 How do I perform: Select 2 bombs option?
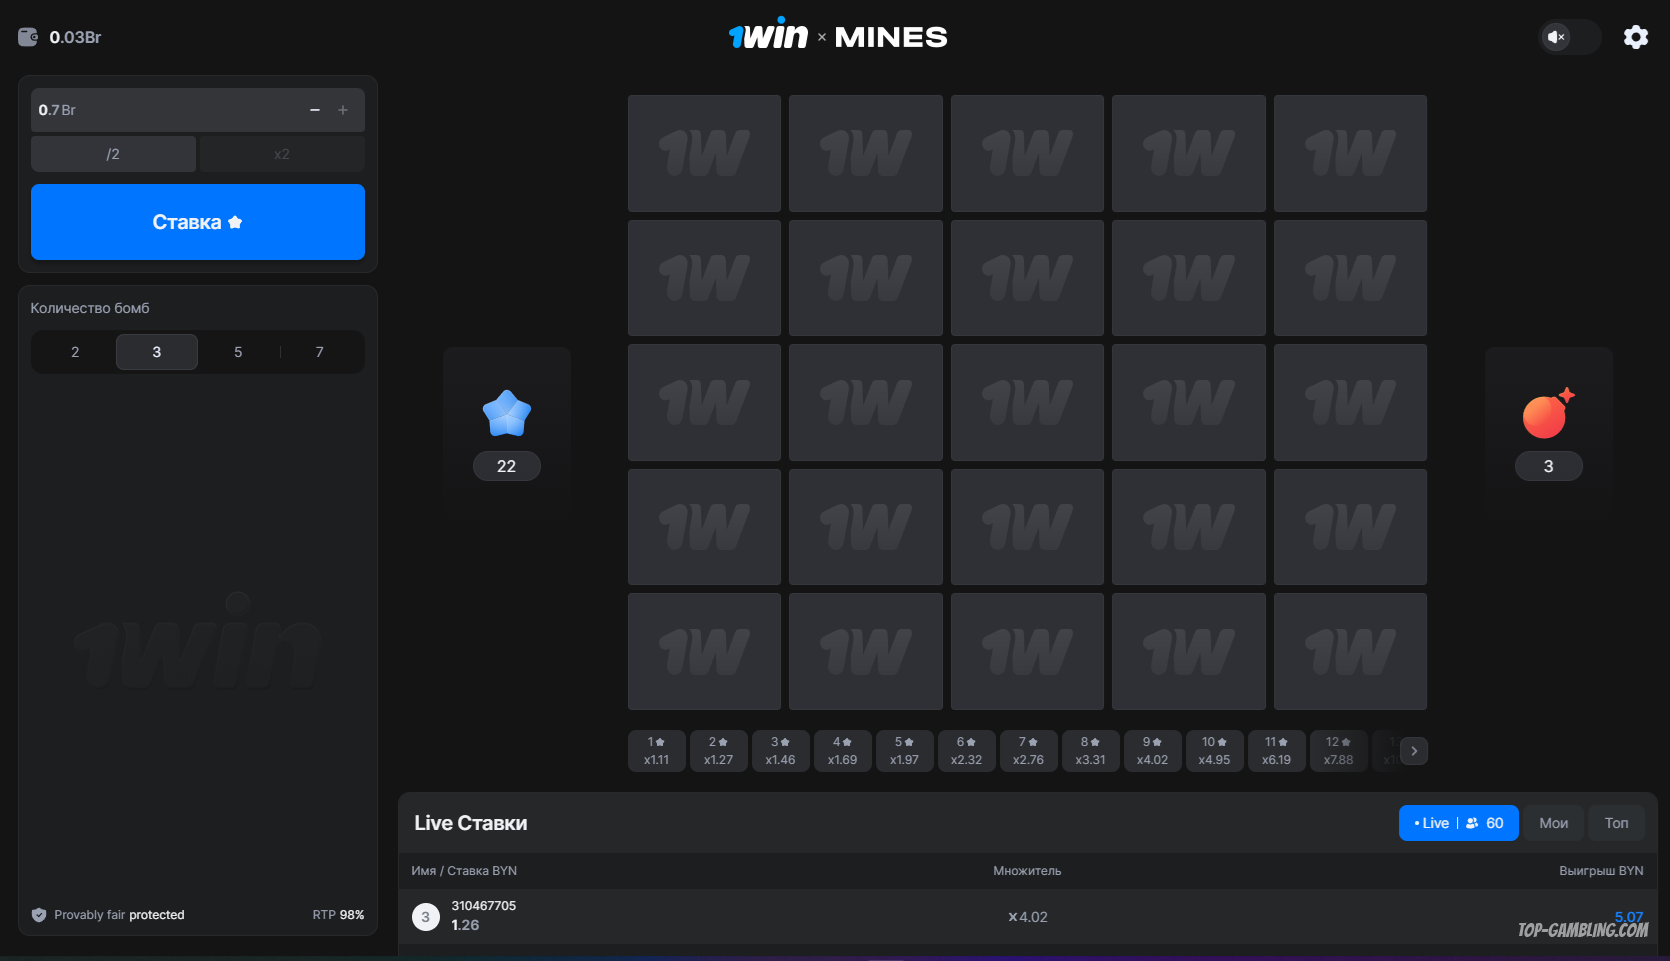pyautogui.click(x=75, y=352)
